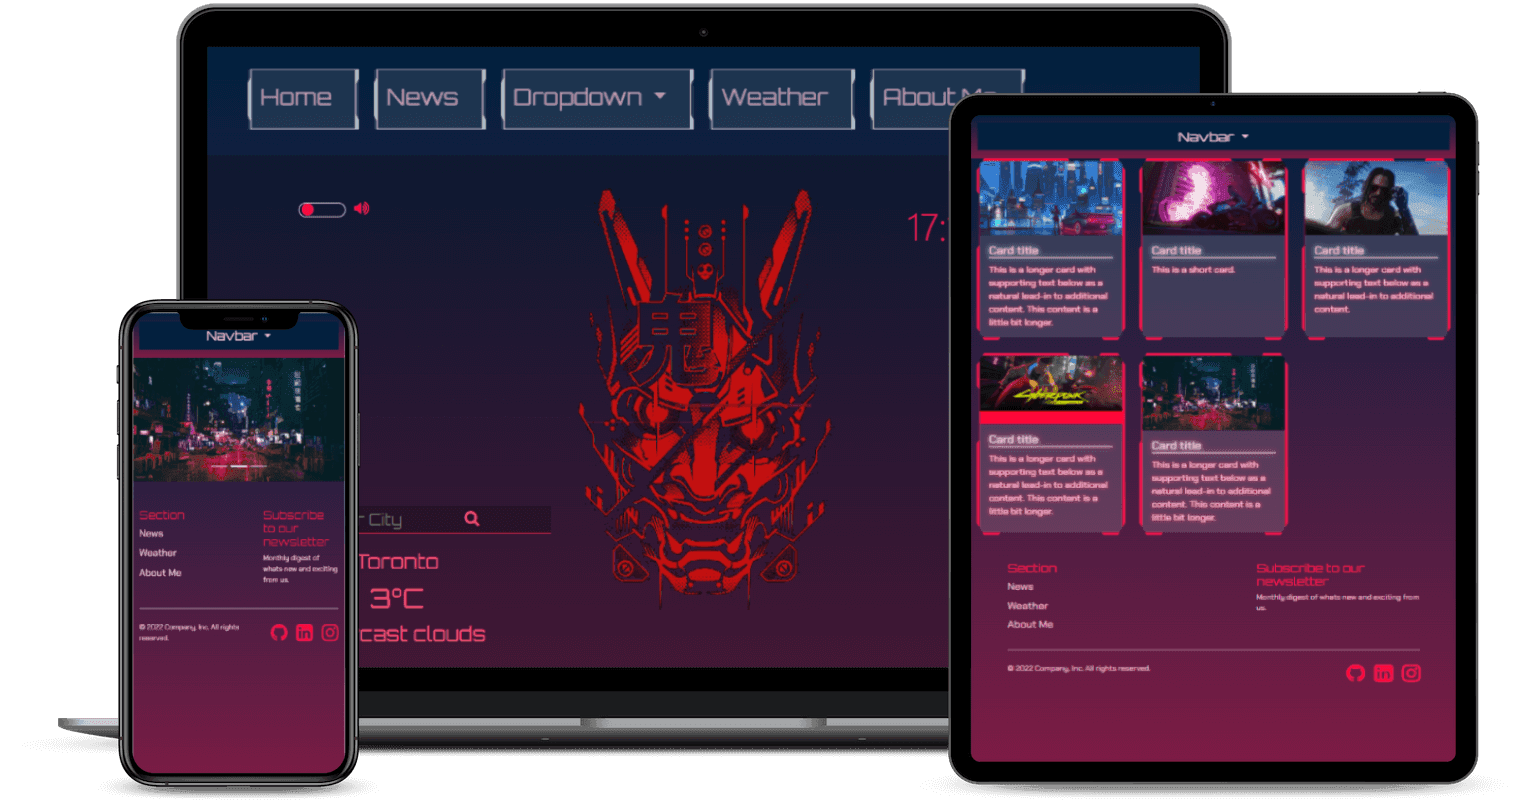Click the 17: clock display on laptop
This screenshot has height=801, width=1518.
coord(926,228)
